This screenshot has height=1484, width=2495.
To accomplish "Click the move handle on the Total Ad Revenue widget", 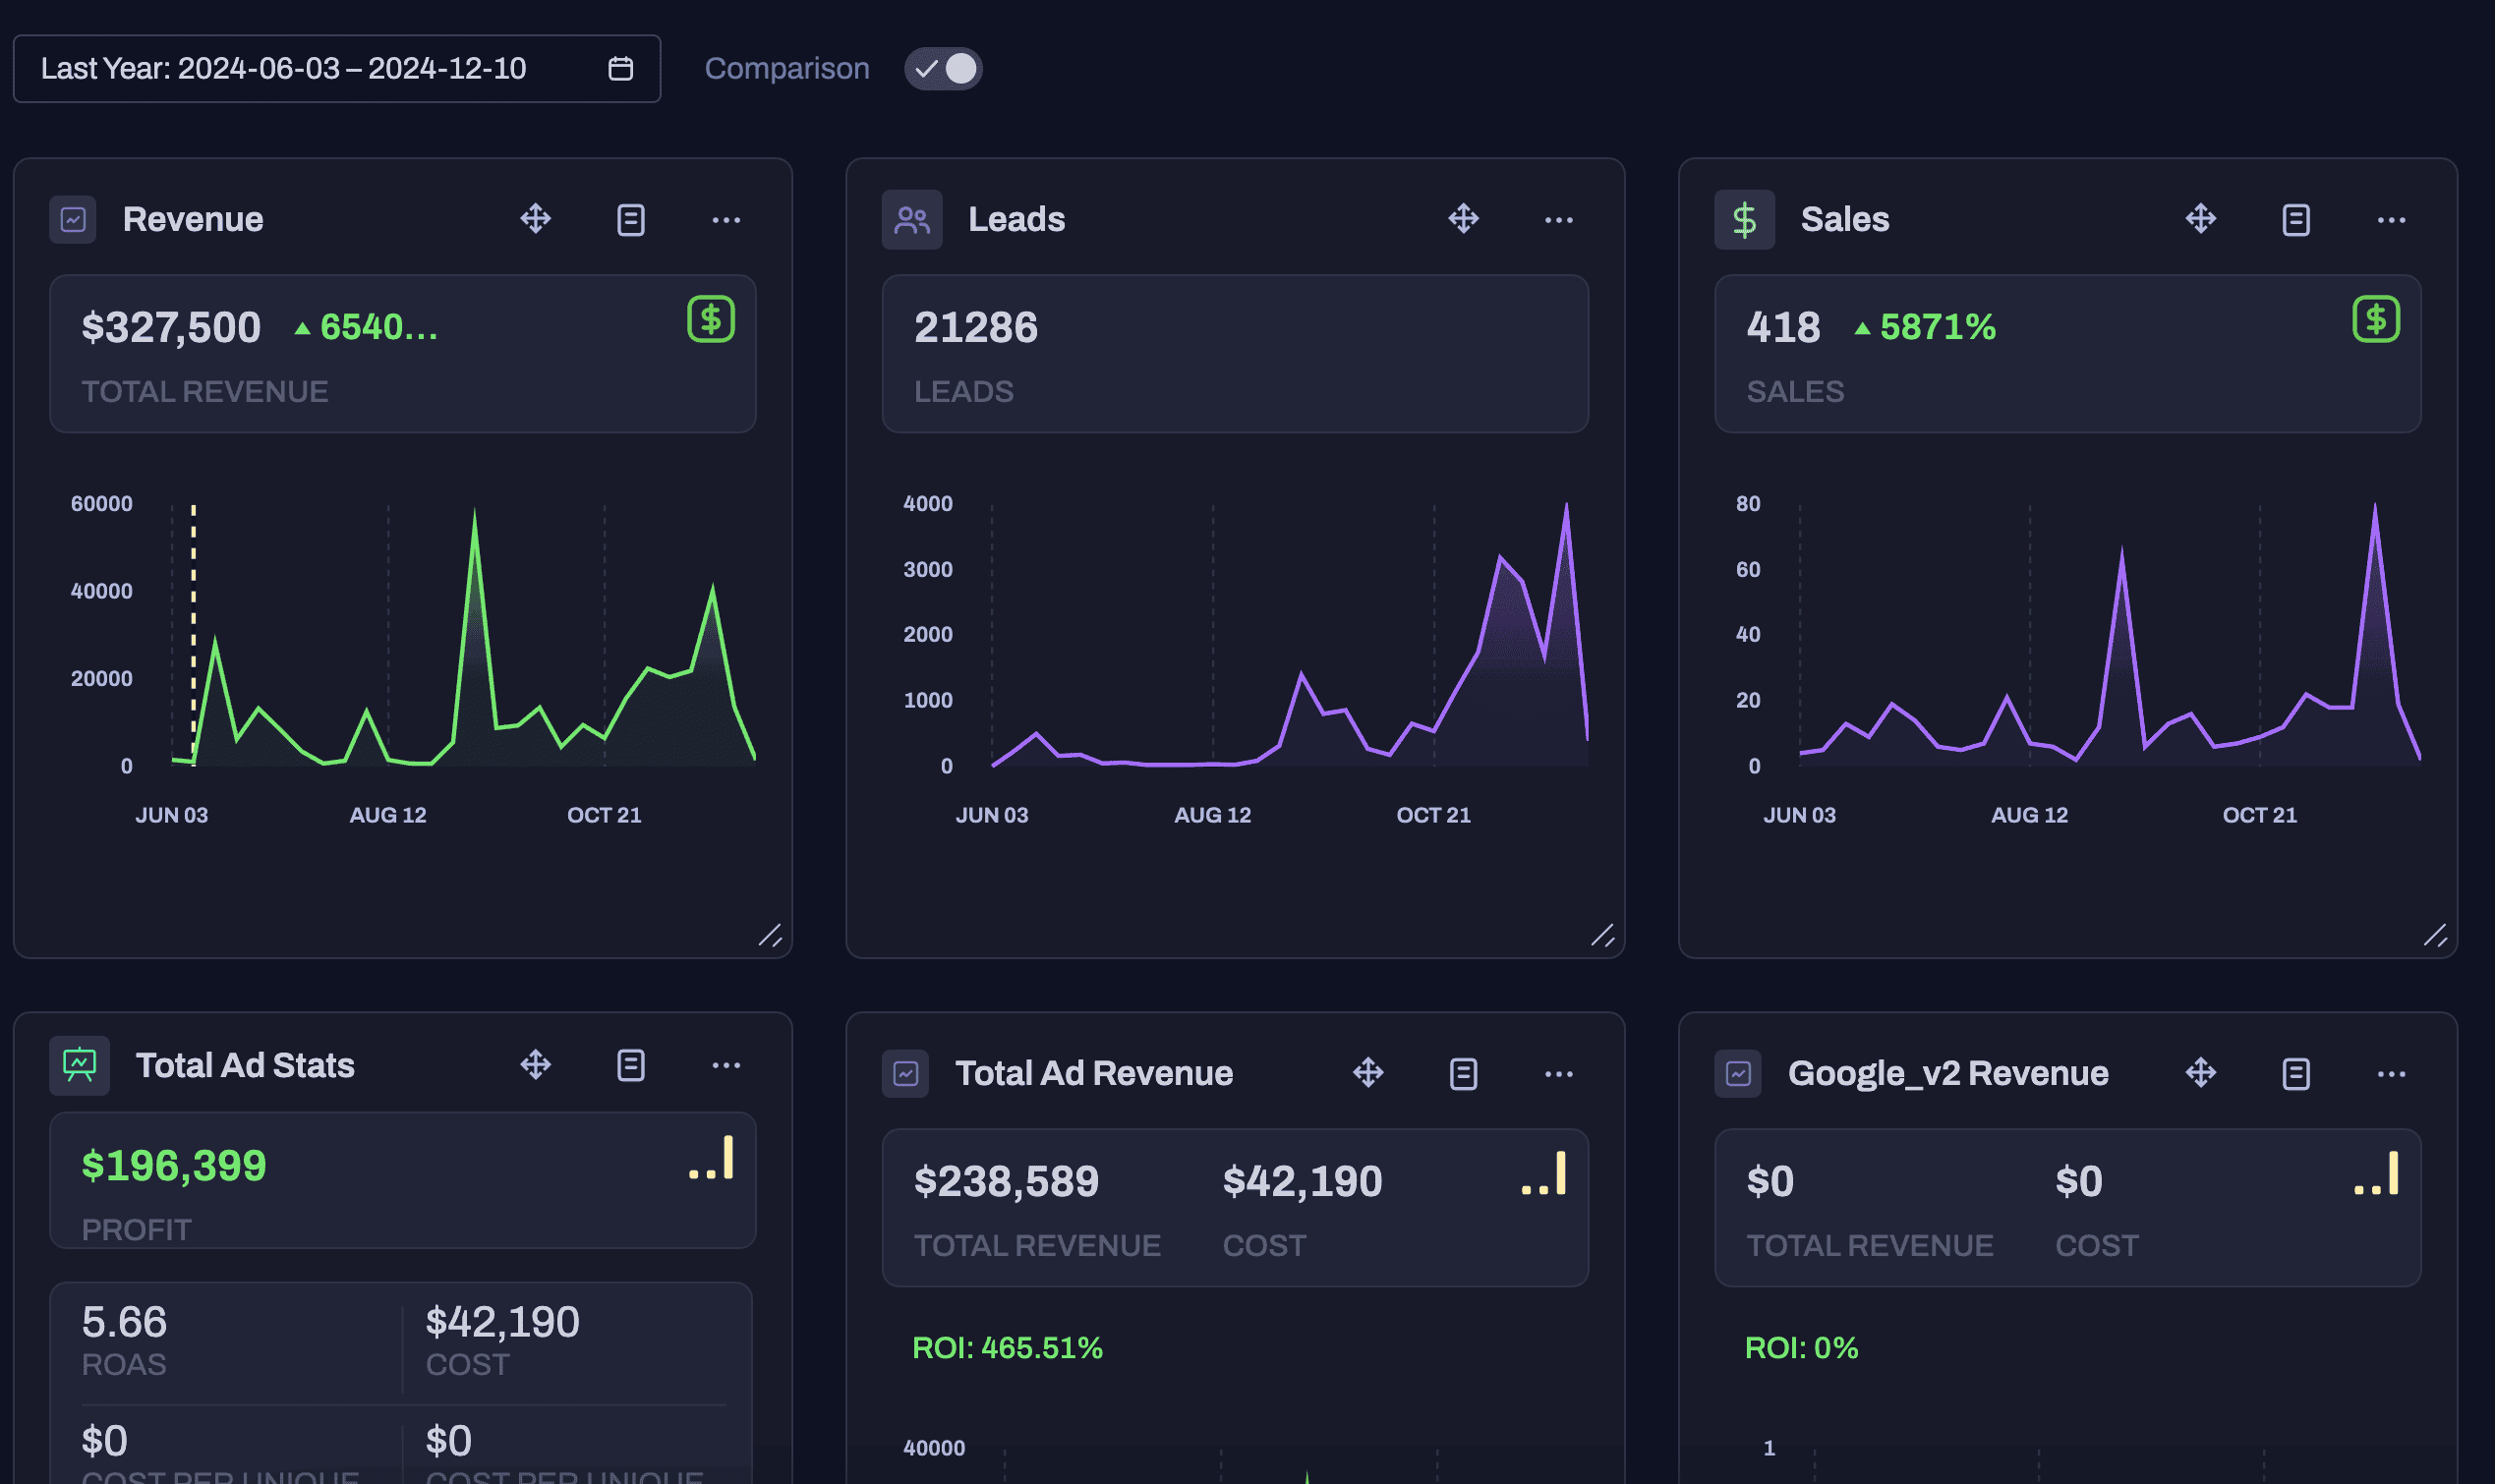I will 1368,1073.
